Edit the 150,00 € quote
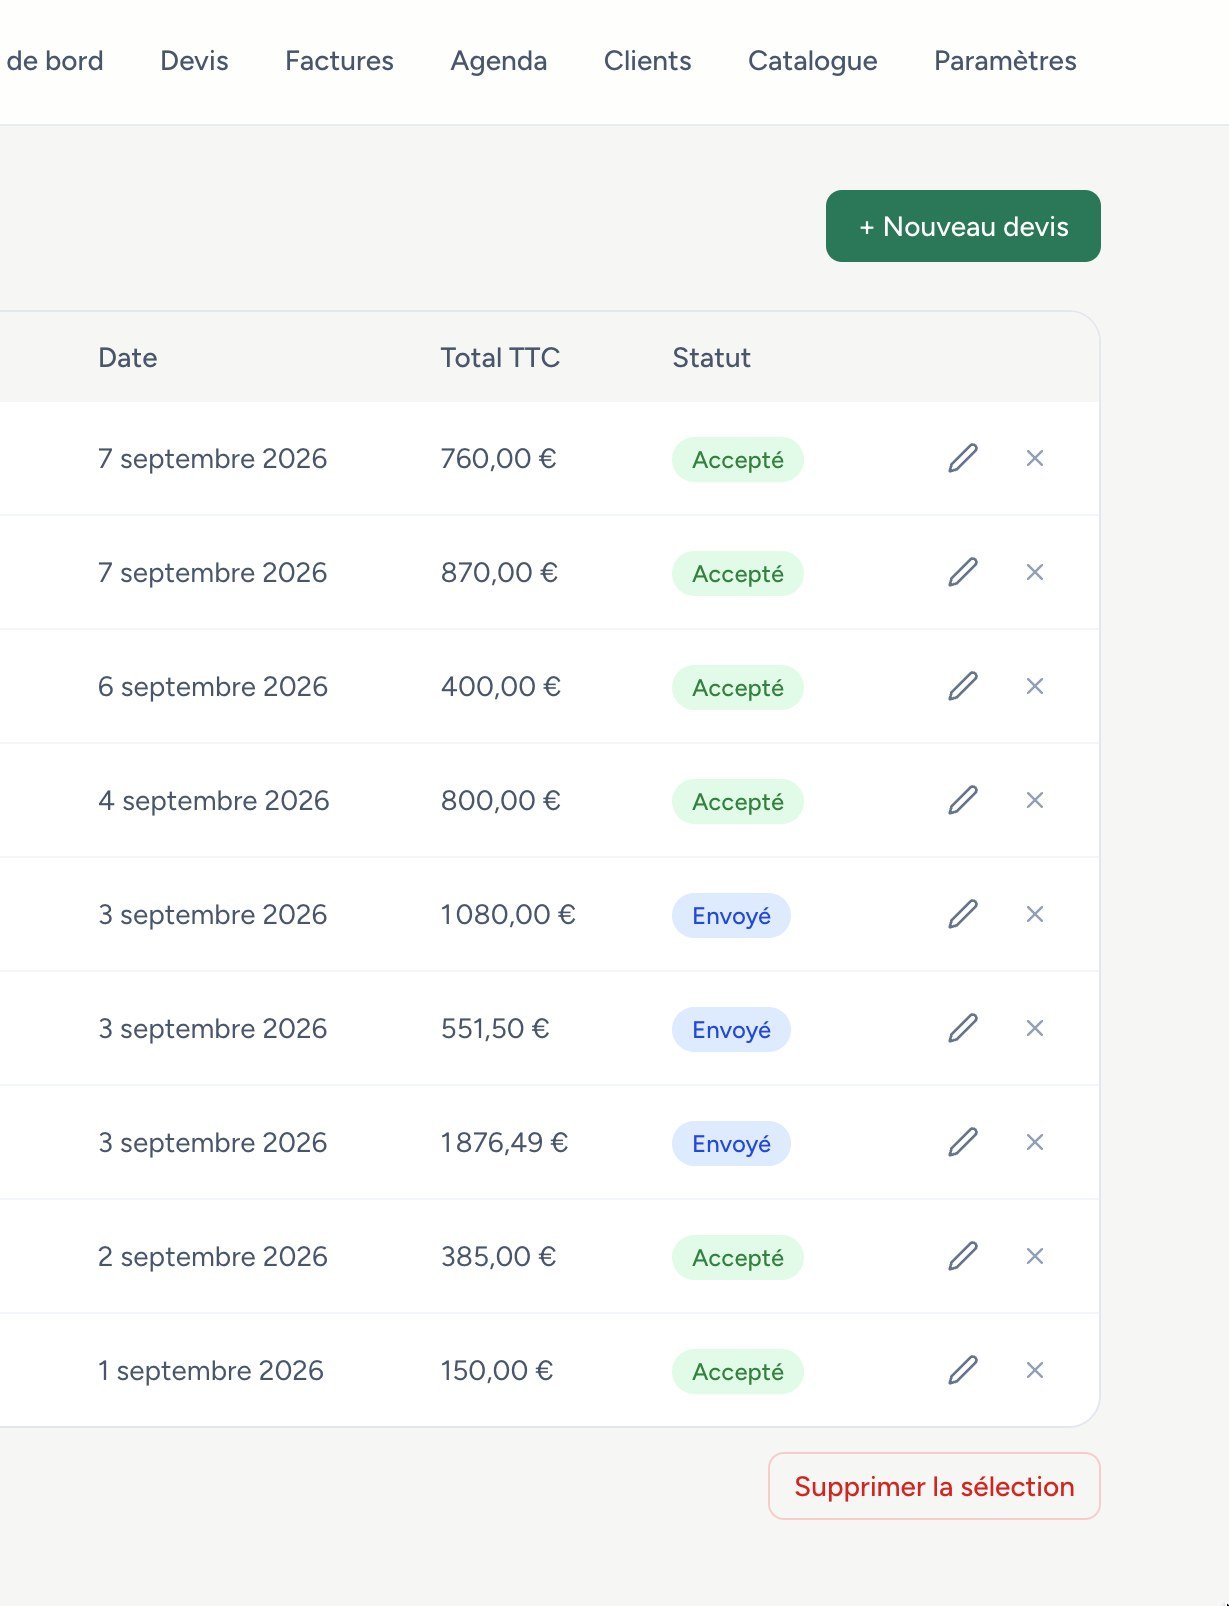 pos(963,1370)
